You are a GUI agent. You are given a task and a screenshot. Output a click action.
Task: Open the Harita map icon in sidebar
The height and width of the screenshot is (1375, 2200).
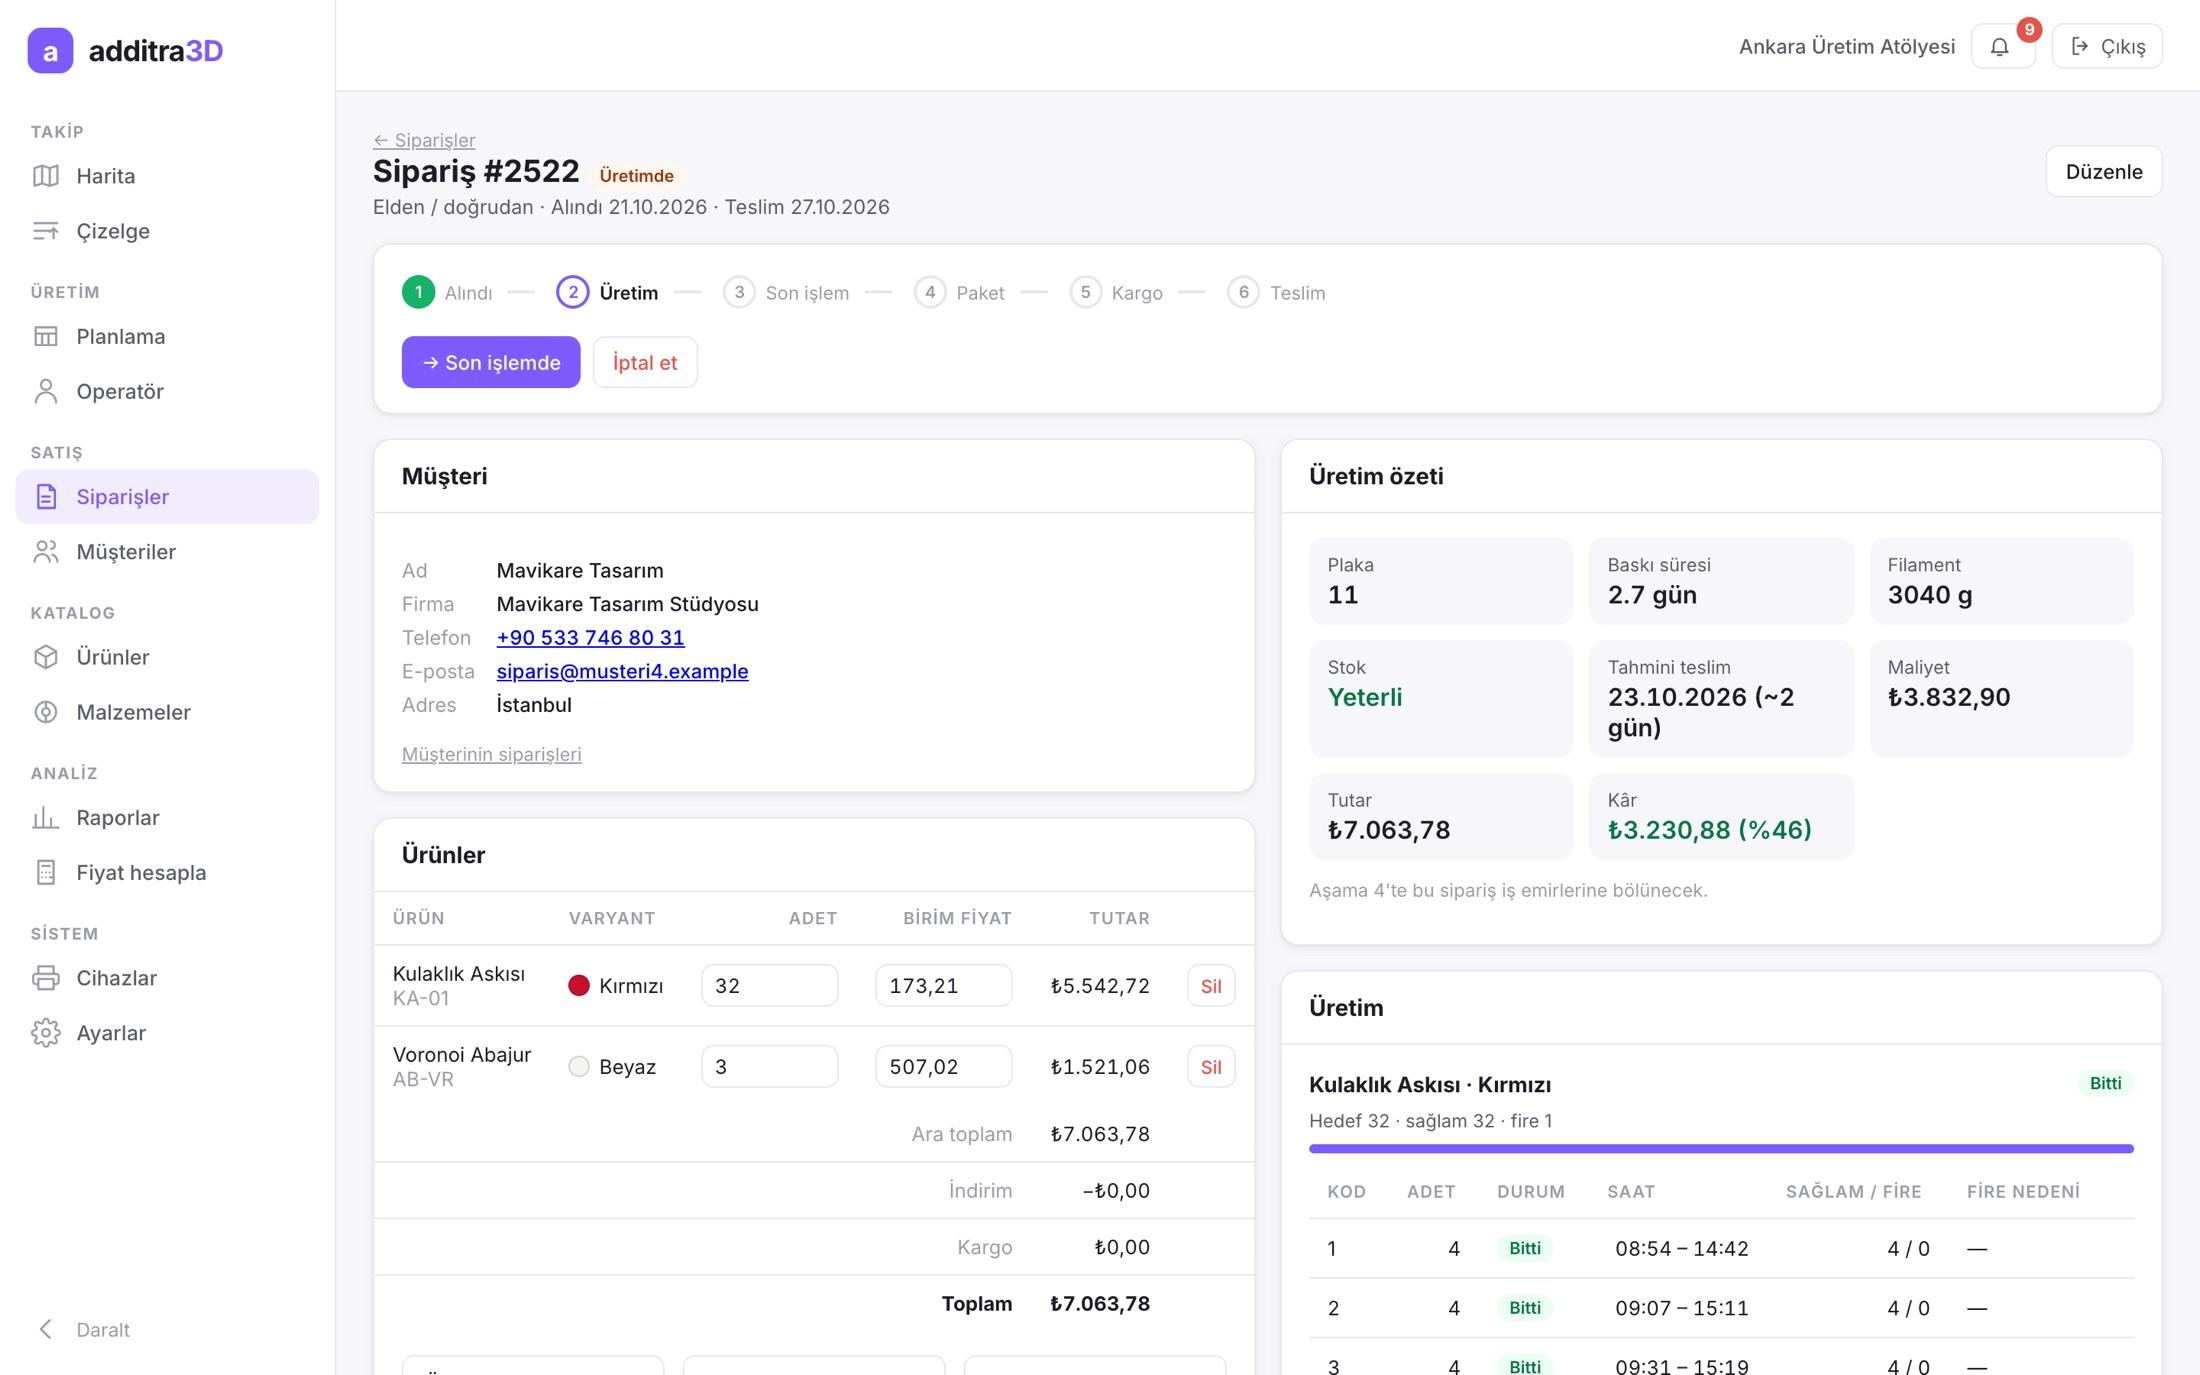[x=46, y=176]
